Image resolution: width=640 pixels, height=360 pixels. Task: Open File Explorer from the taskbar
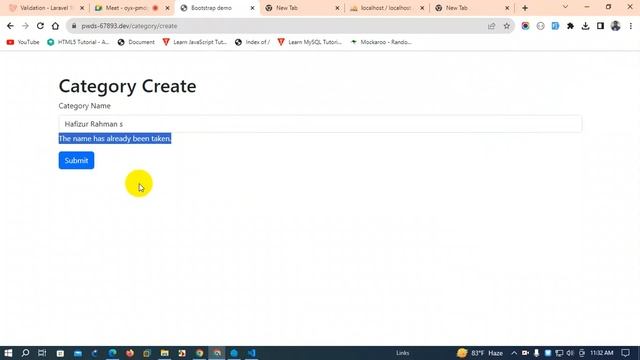[164, 353]
